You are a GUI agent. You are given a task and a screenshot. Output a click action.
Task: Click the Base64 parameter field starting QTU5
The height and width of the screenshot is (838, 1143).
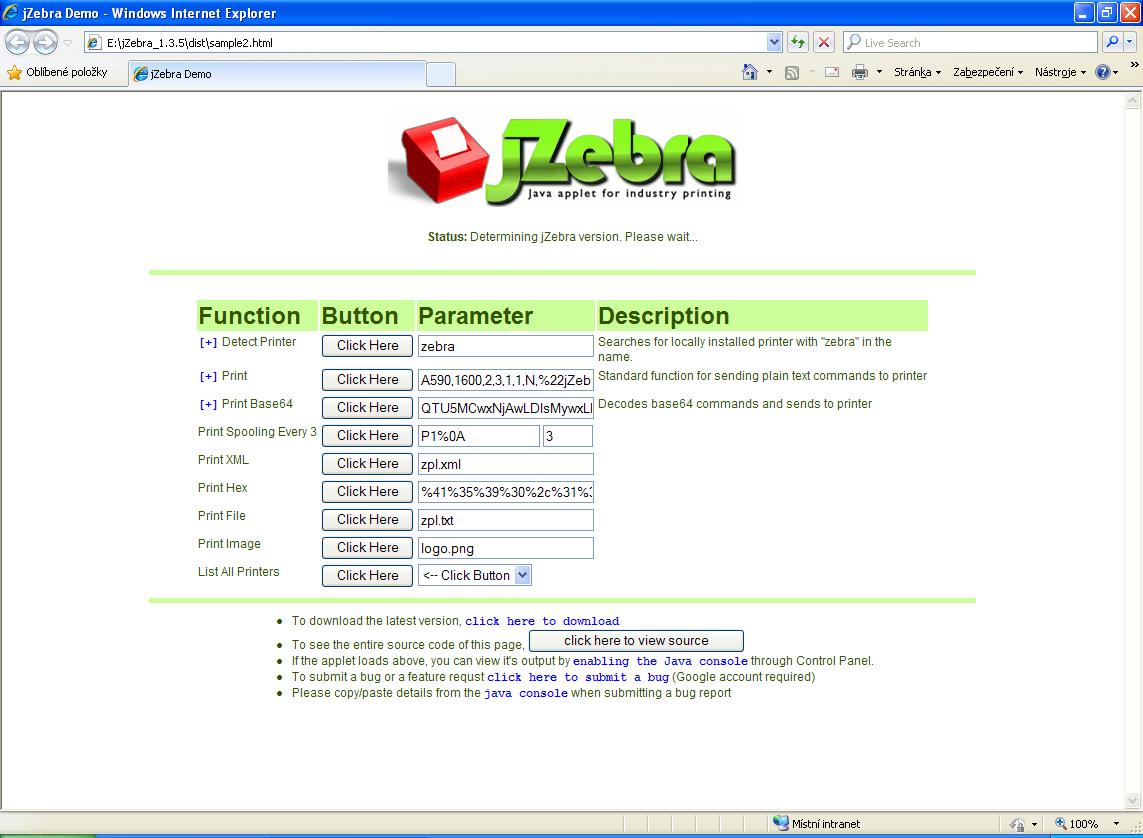click(506, 408)
